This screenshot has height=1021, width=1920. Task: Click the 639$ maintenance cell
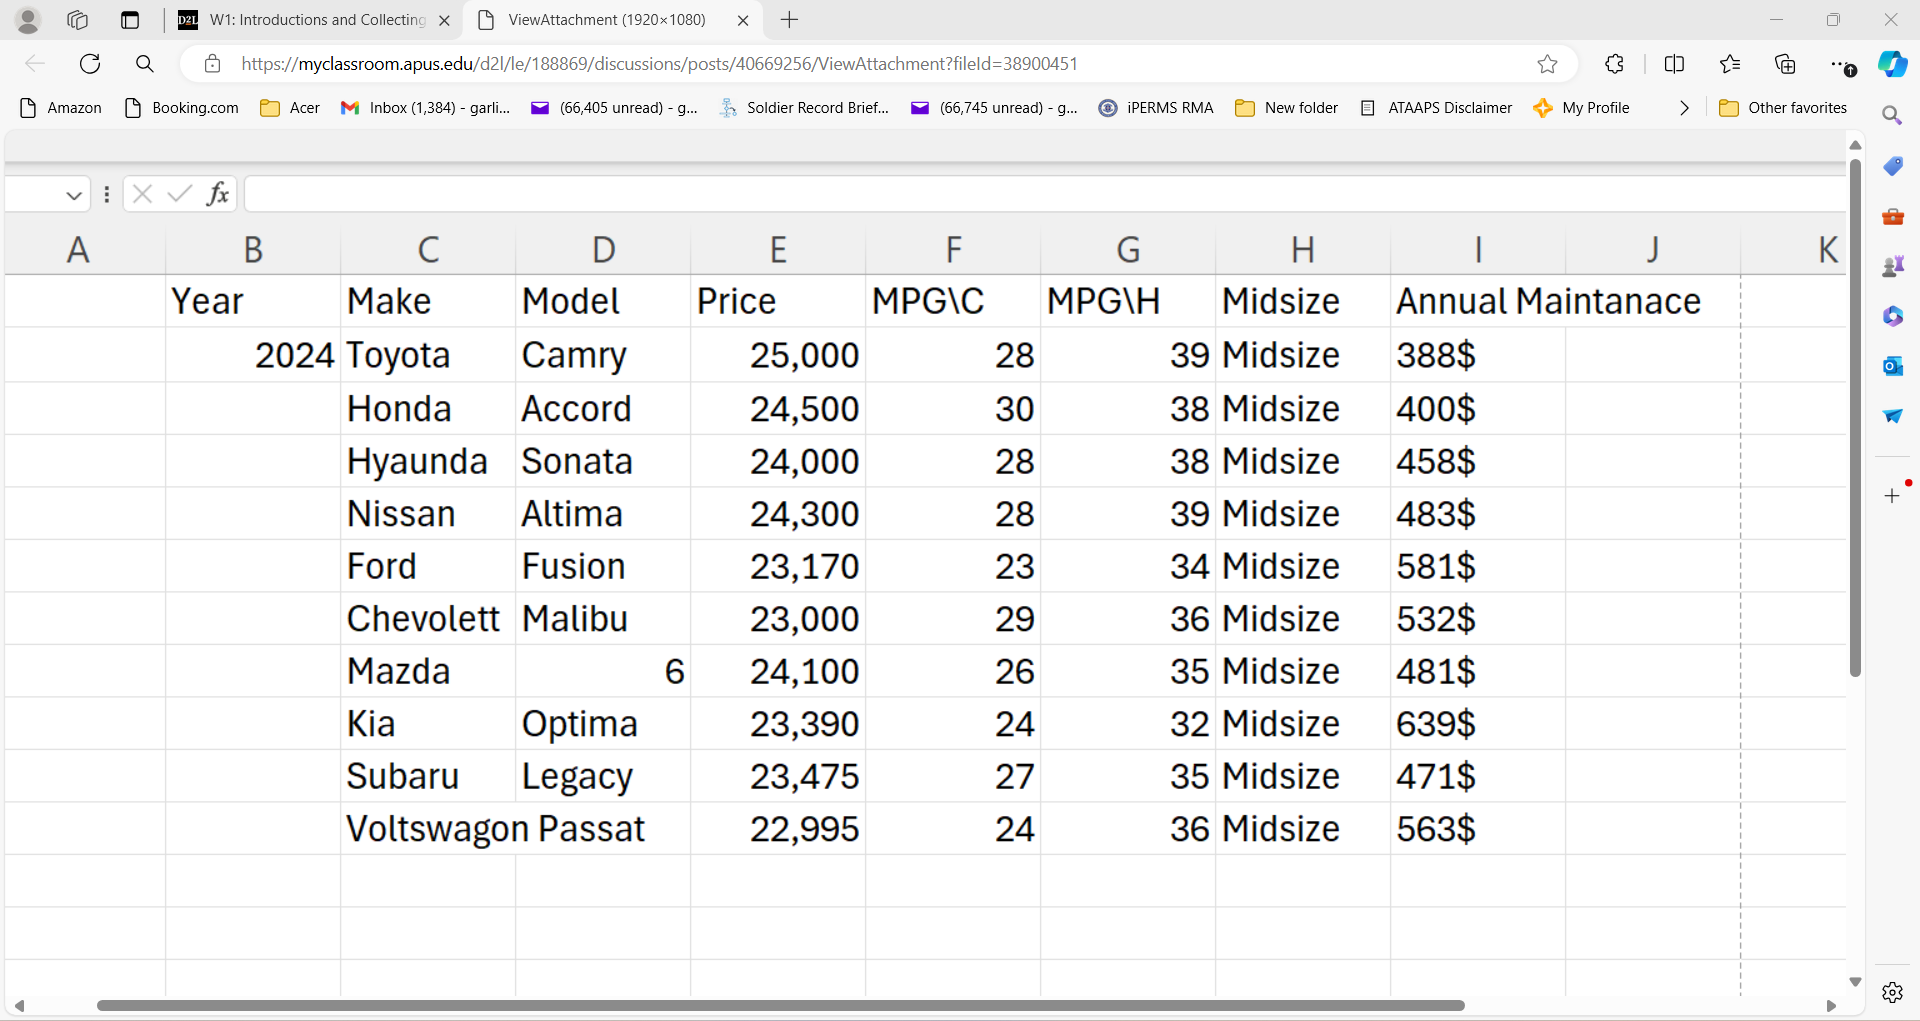pos(1478,723)
